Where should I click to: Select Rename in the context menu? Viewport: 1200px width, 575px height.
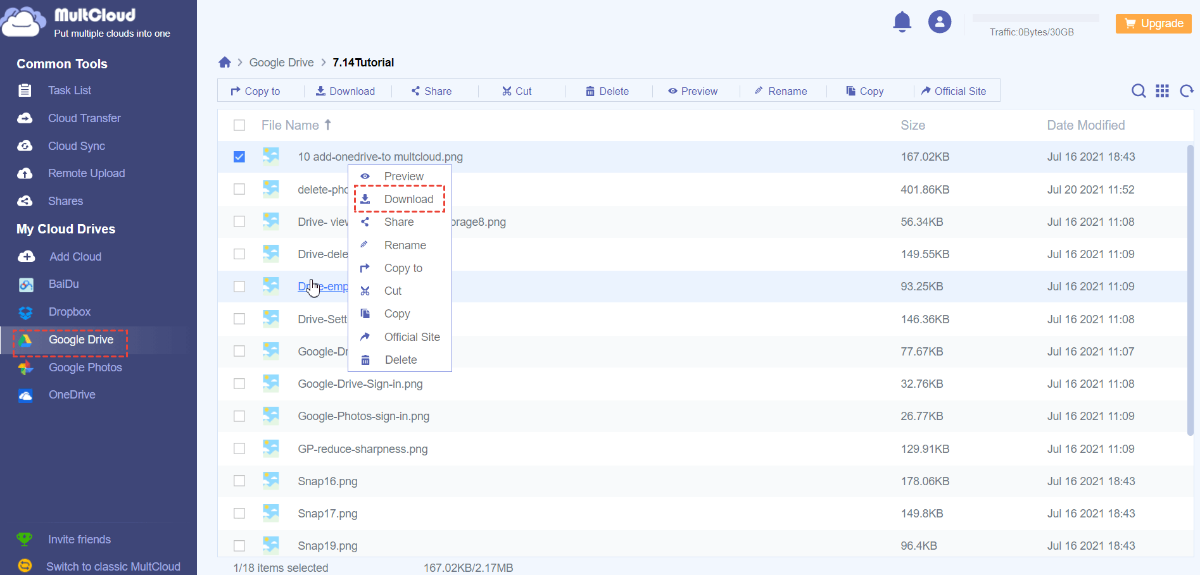tap(404, 245)
